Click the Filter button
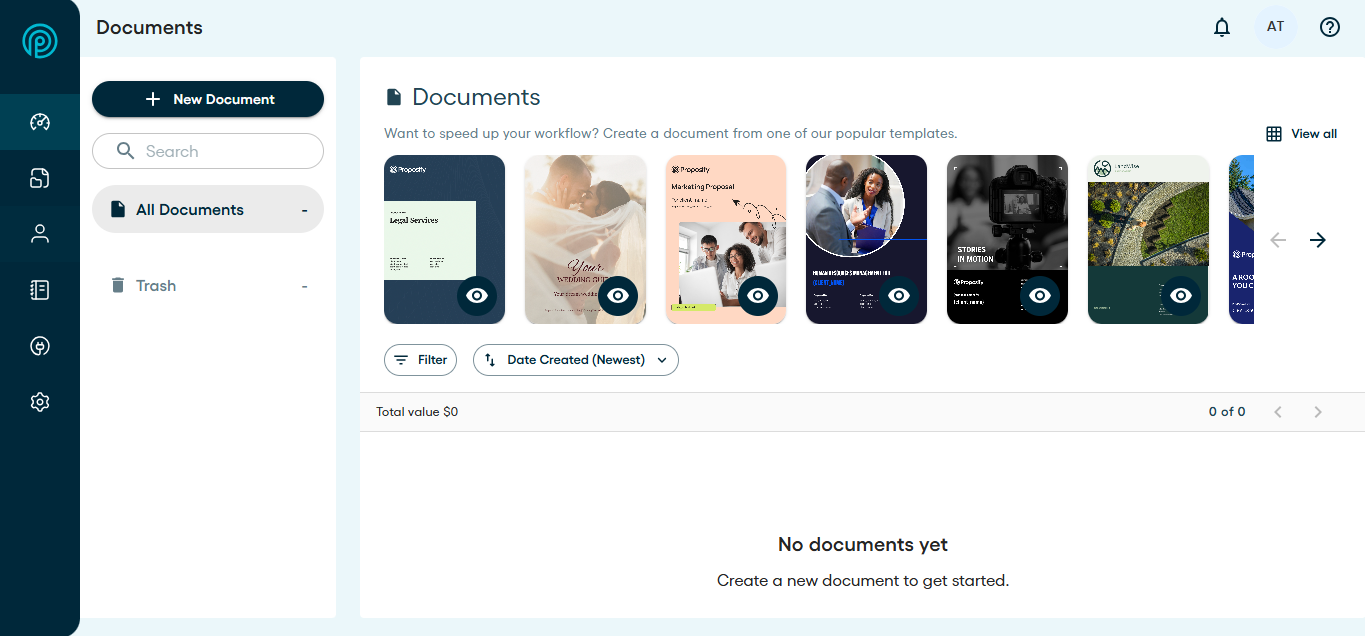The image size is (1365, 636). [420, 360]
